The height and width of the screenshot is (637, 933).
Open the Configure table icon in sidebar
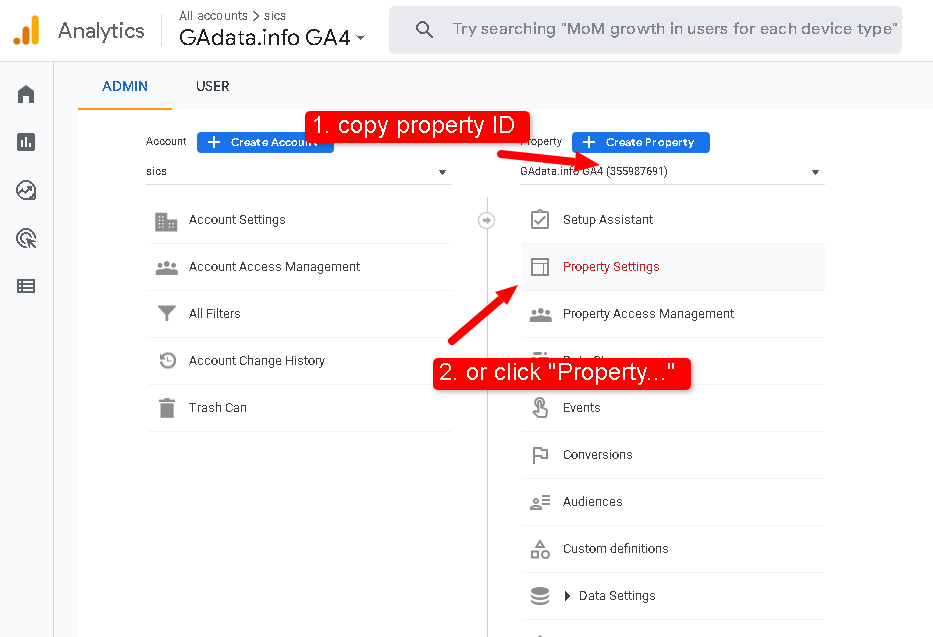tap(26, 286)
